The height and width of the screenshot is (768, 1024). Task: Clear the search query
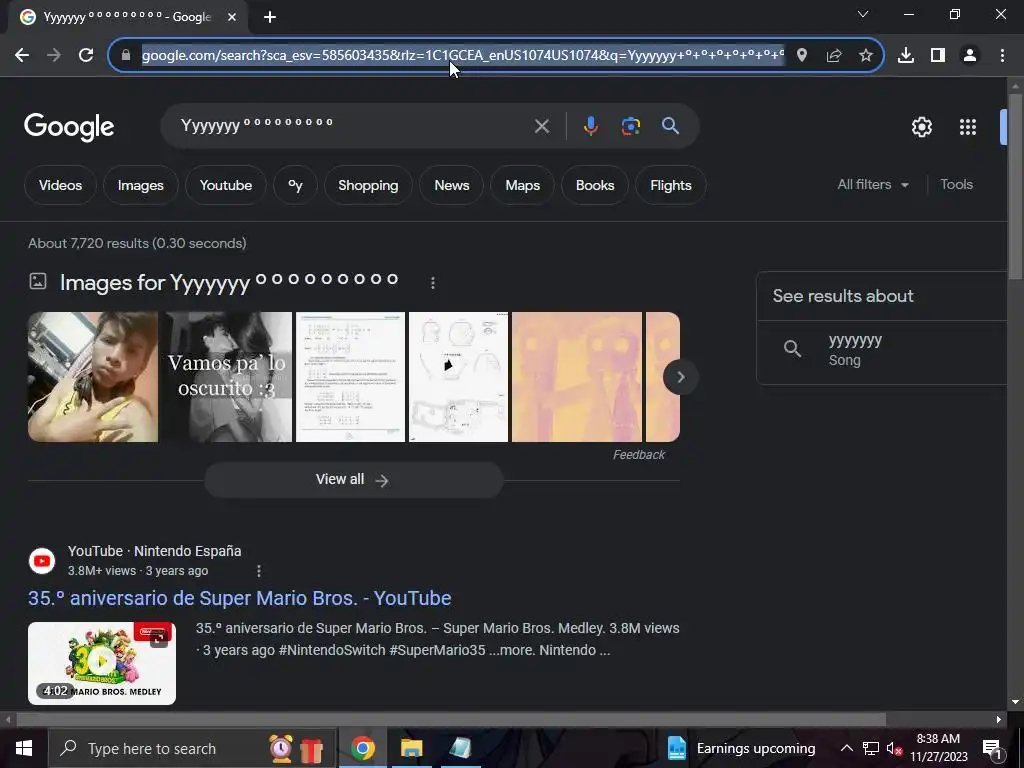[541, 126]
